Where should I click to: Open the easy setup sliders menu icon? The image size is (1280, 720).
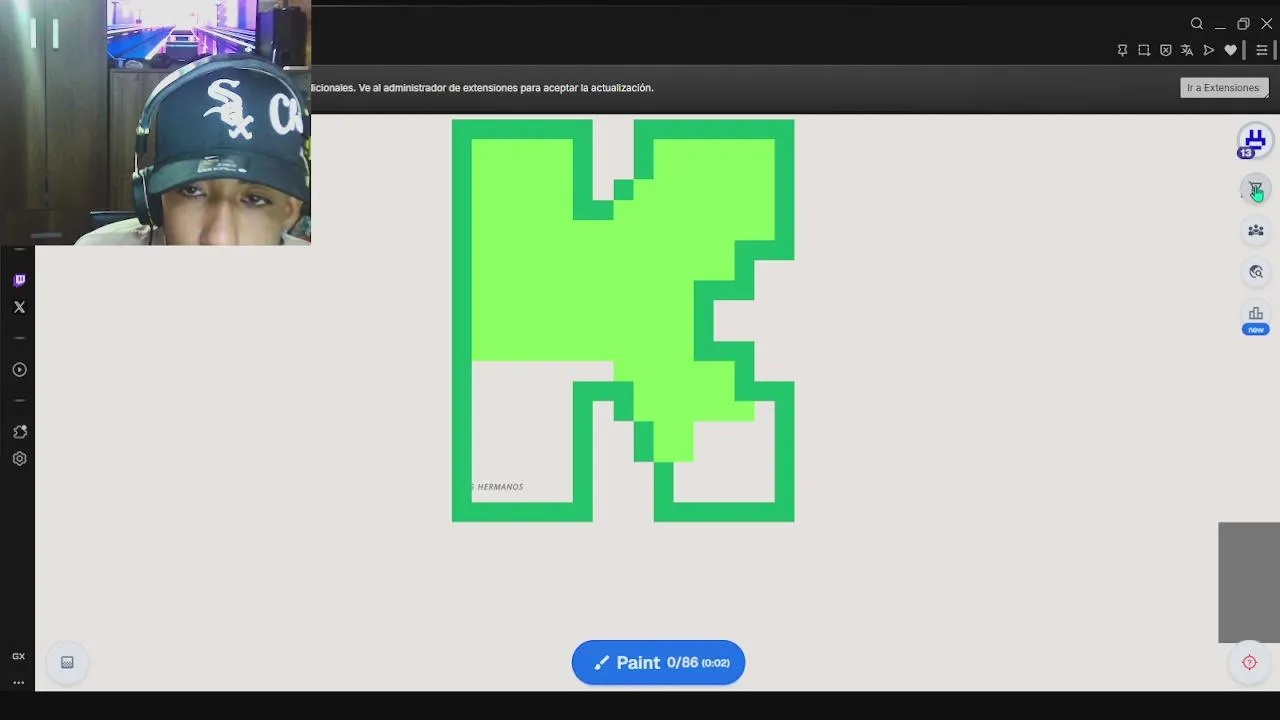point(1261,50)
